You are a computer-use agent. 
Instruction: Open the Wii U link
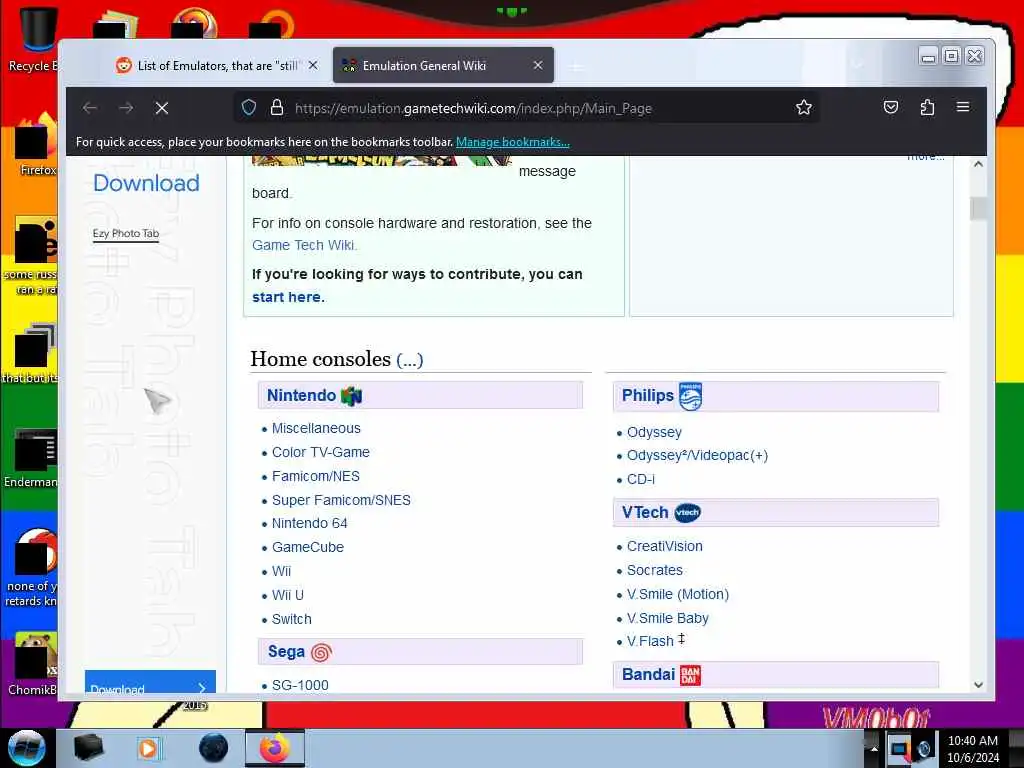click(287, 596)
